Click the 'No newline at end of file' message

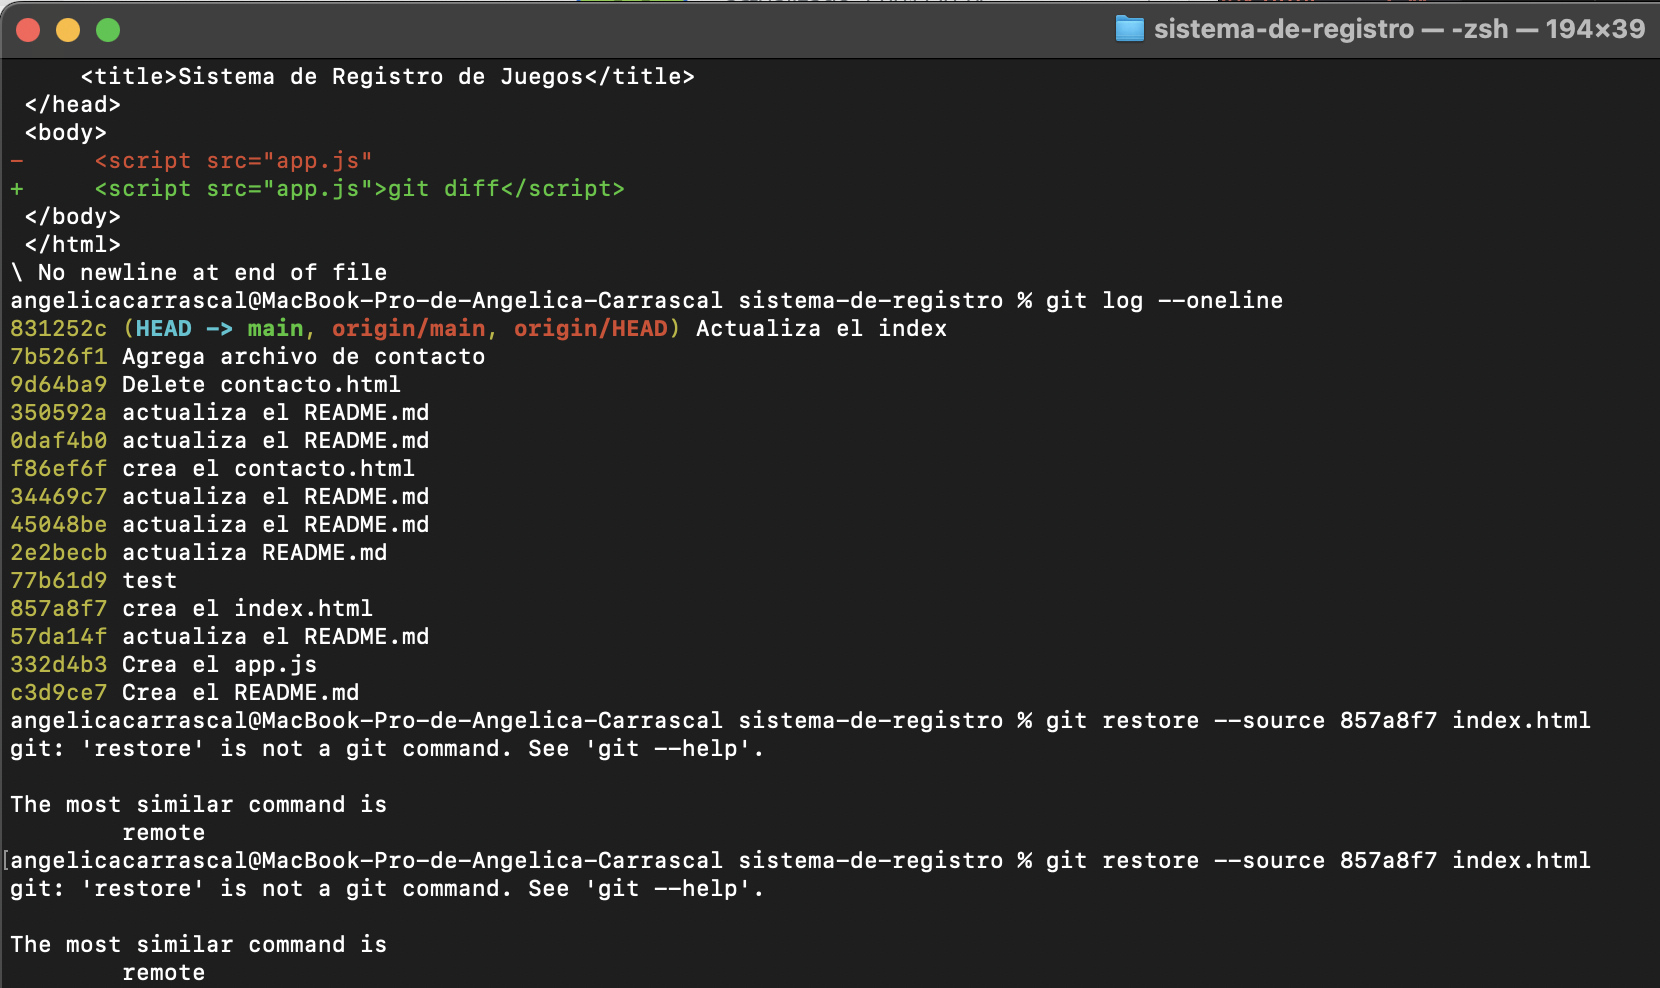(x=198, y=273)
